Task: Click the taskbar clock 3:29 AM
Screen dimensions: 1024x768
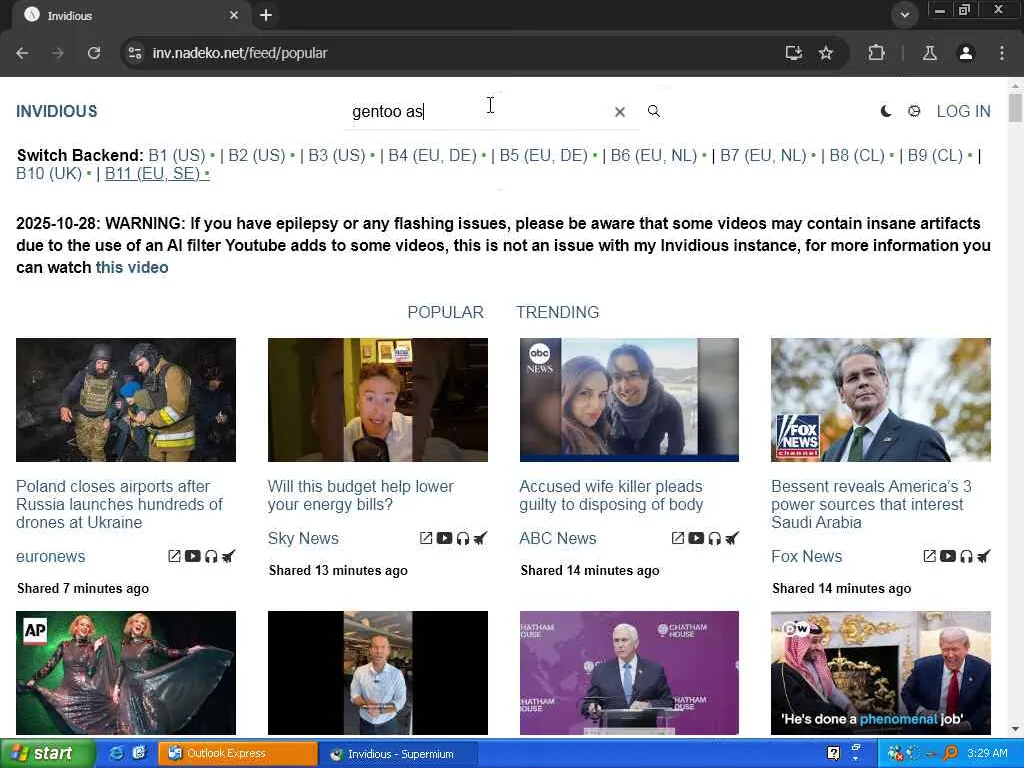Action: (987, 754)
